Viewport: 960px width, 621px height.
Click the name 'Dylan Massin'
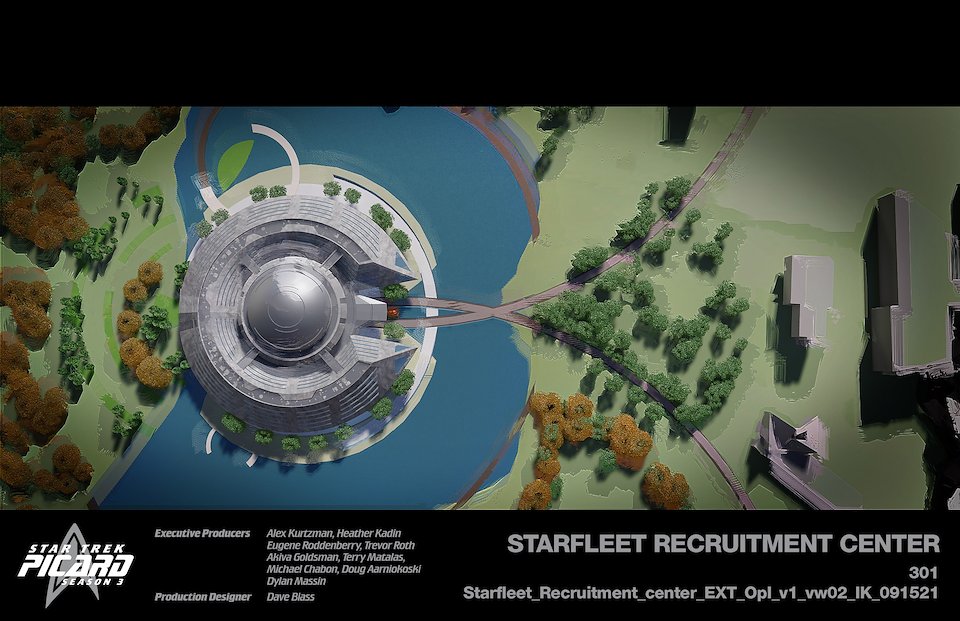tap(296, 581)
